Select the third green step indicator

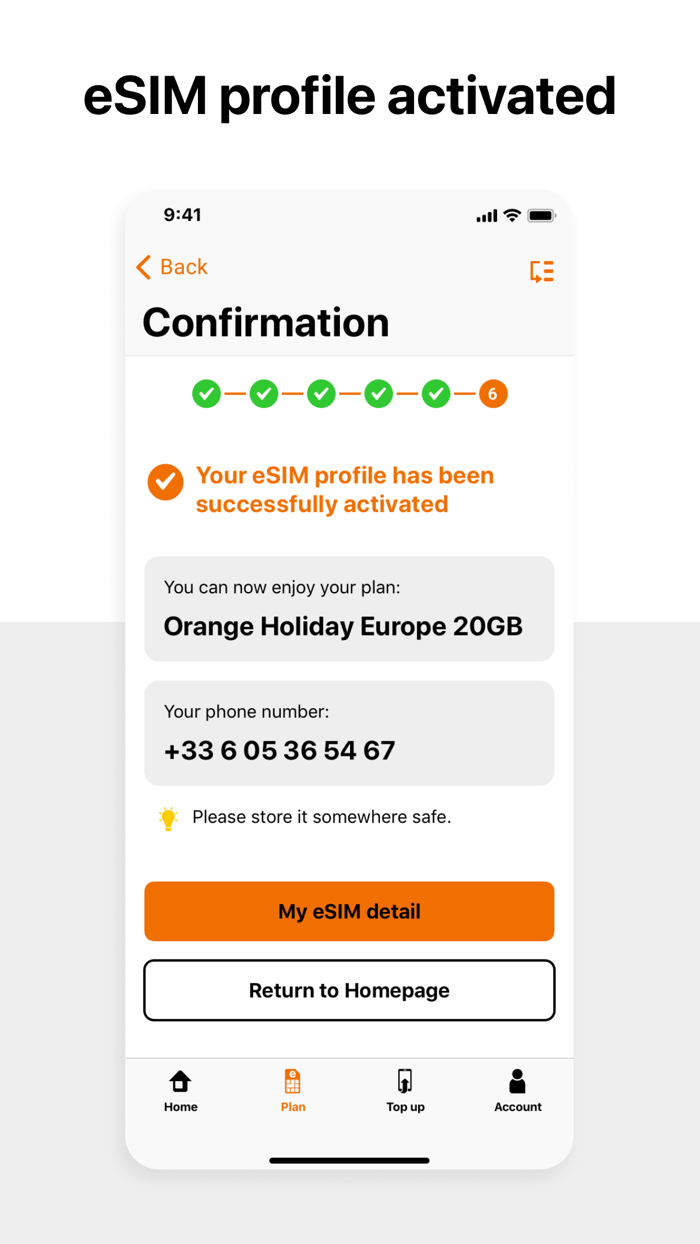pyautogui.click(x=321, y=393)
